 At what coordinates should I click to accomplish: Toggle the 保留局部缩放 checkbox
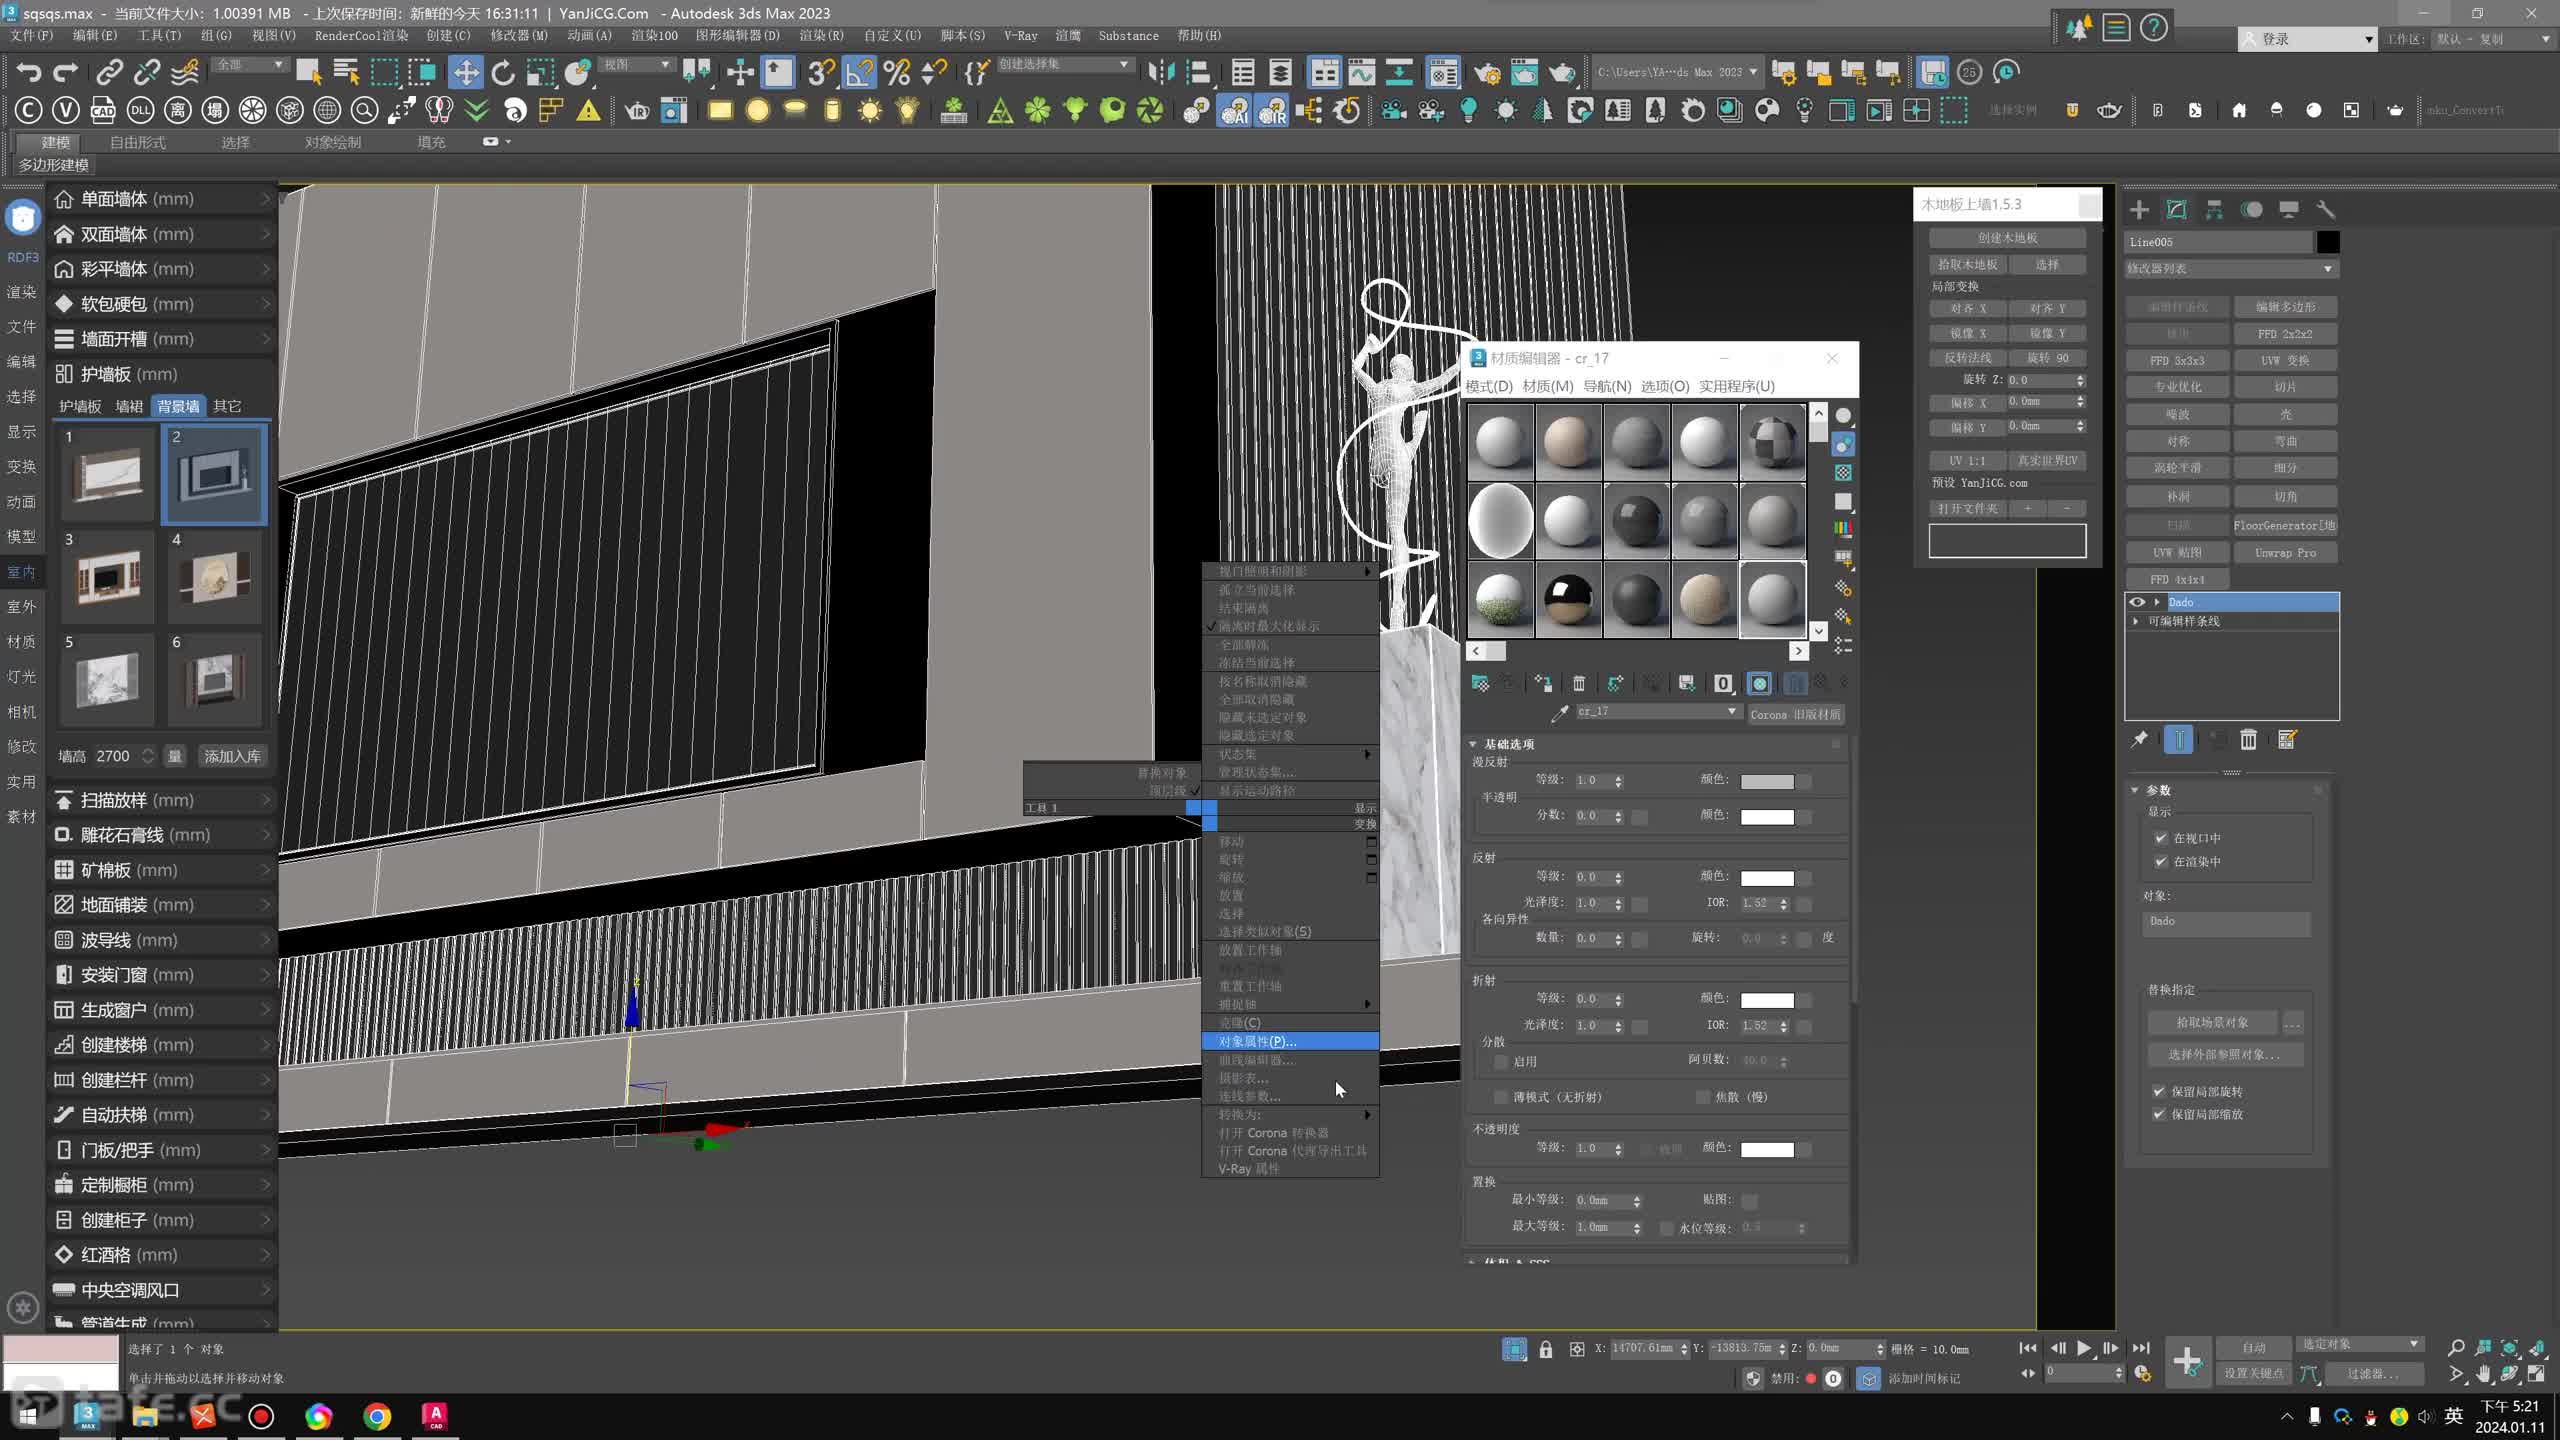[x=2159, y=1114]
